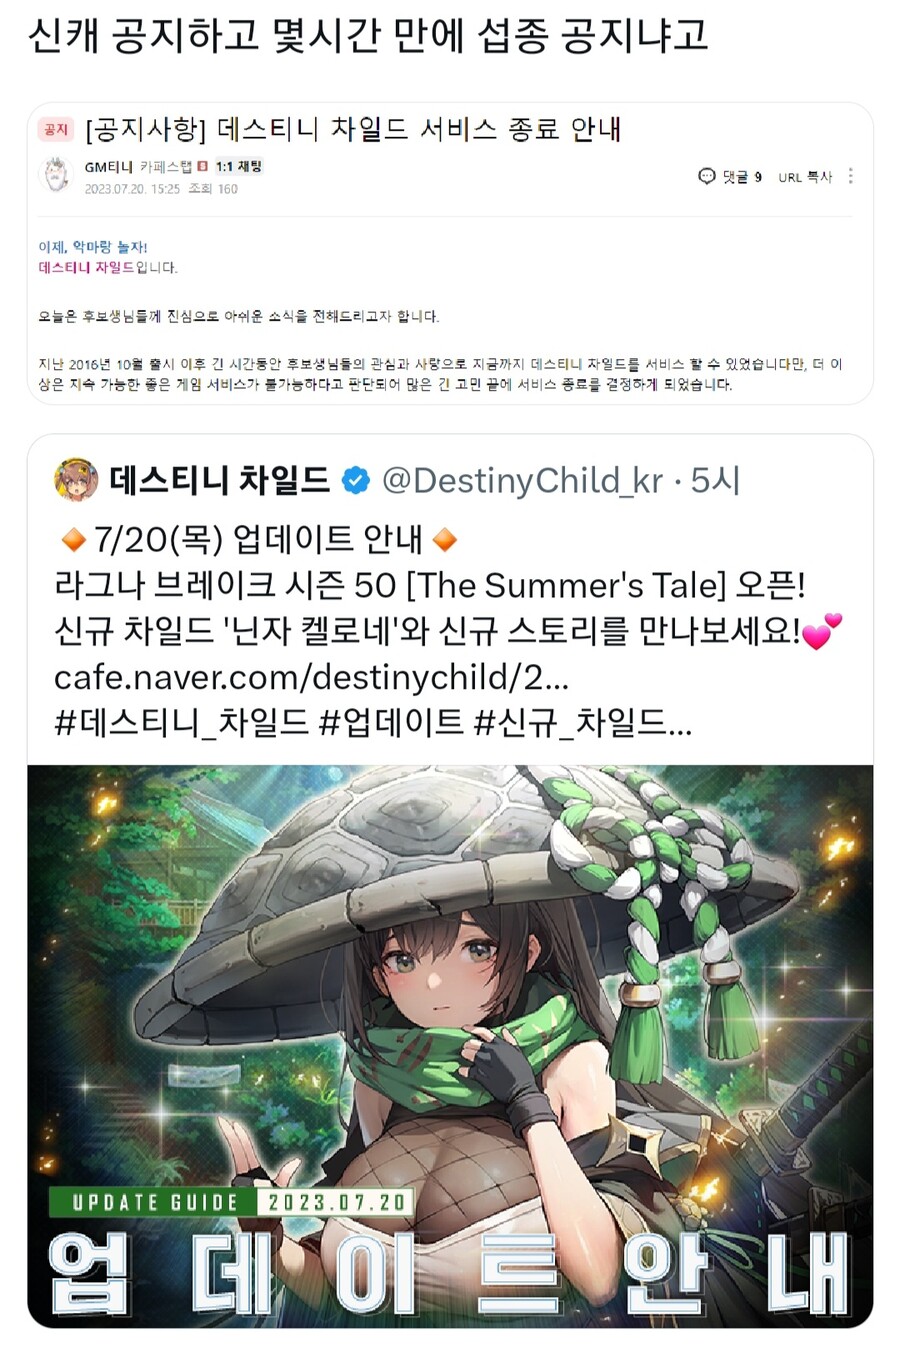Open the 댓글 9 comments icon
This screenshot has width=900, height=1353.
coord(707,177)
